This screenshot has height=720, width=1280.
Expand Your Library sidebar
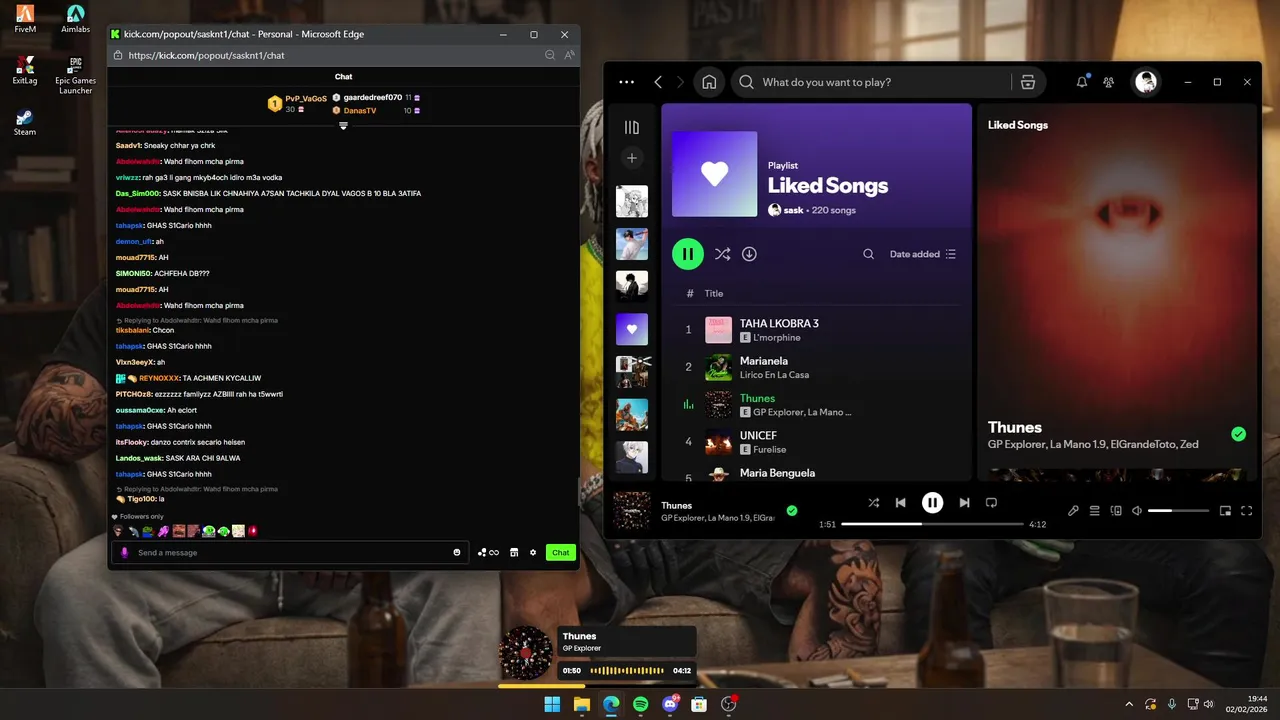631,127
